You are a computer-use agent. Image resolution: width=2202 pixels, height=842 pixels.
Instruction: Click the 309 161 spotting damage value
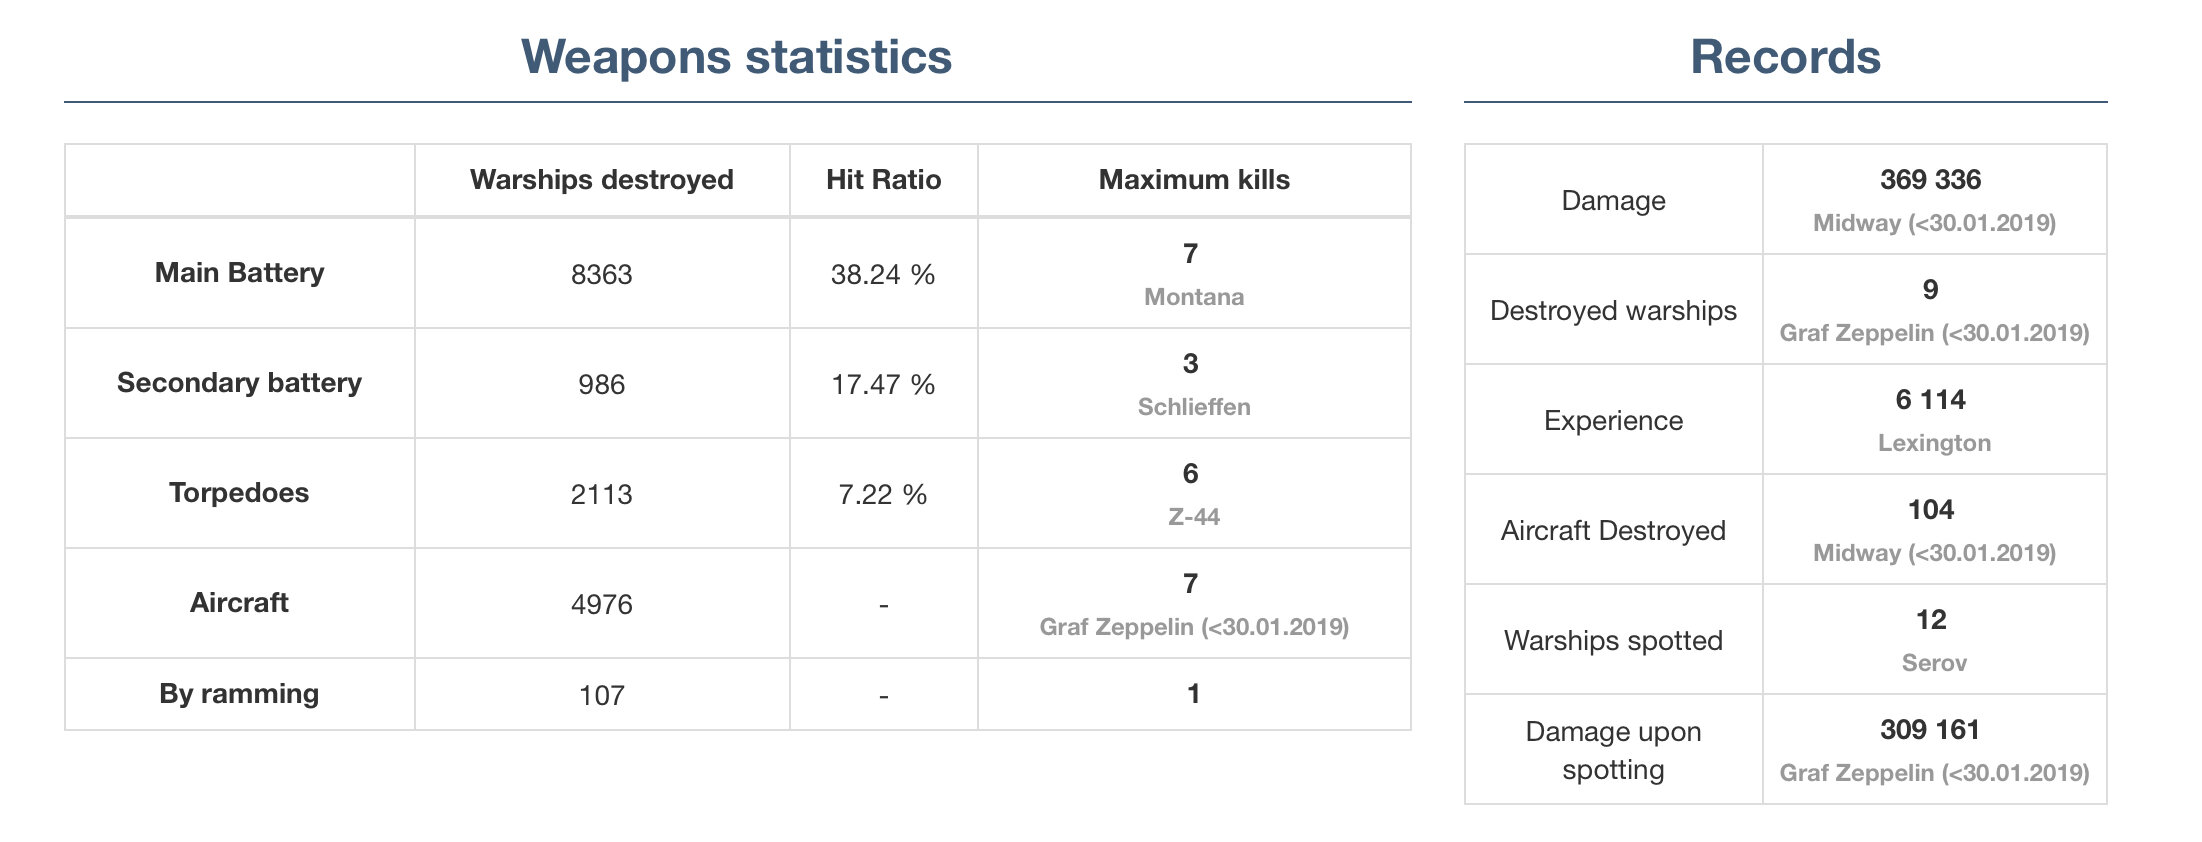click(x=1930, y=730)
